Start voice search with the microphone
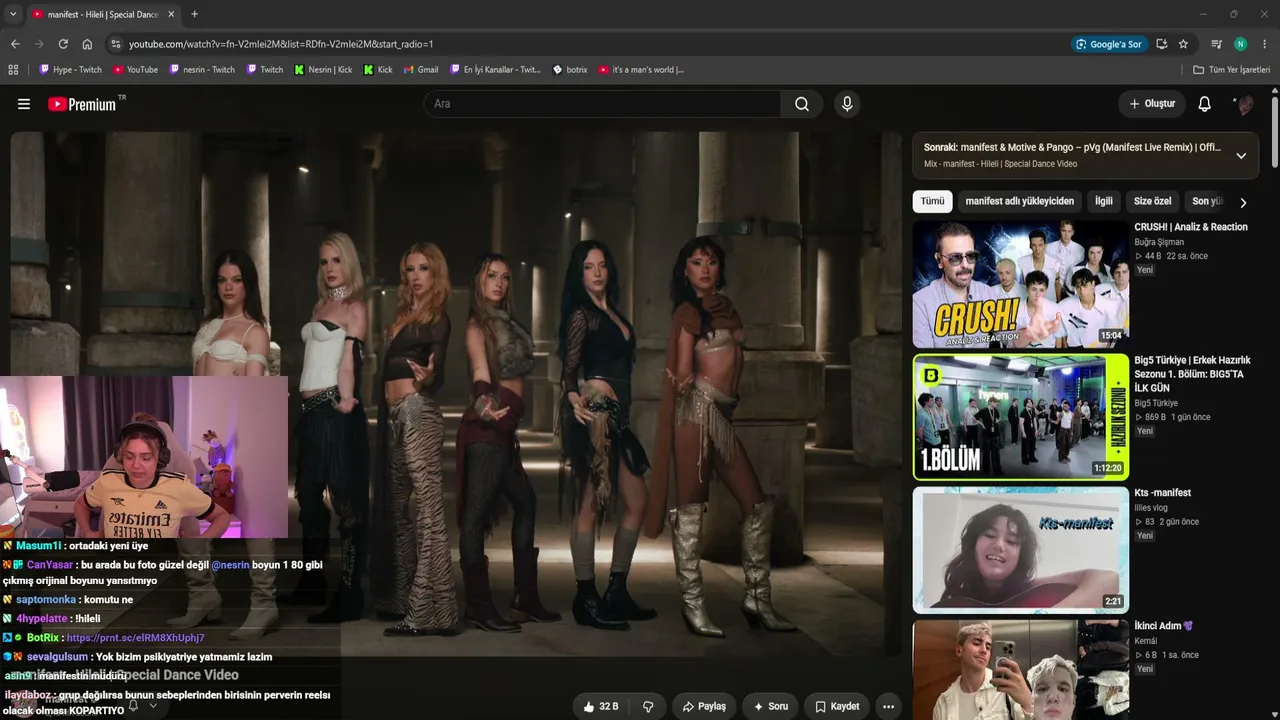1280x720 pixels. coord(847,104)
